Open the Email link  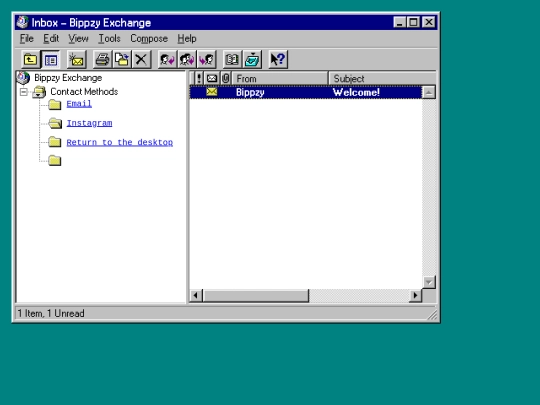click(x=79, y=104)
